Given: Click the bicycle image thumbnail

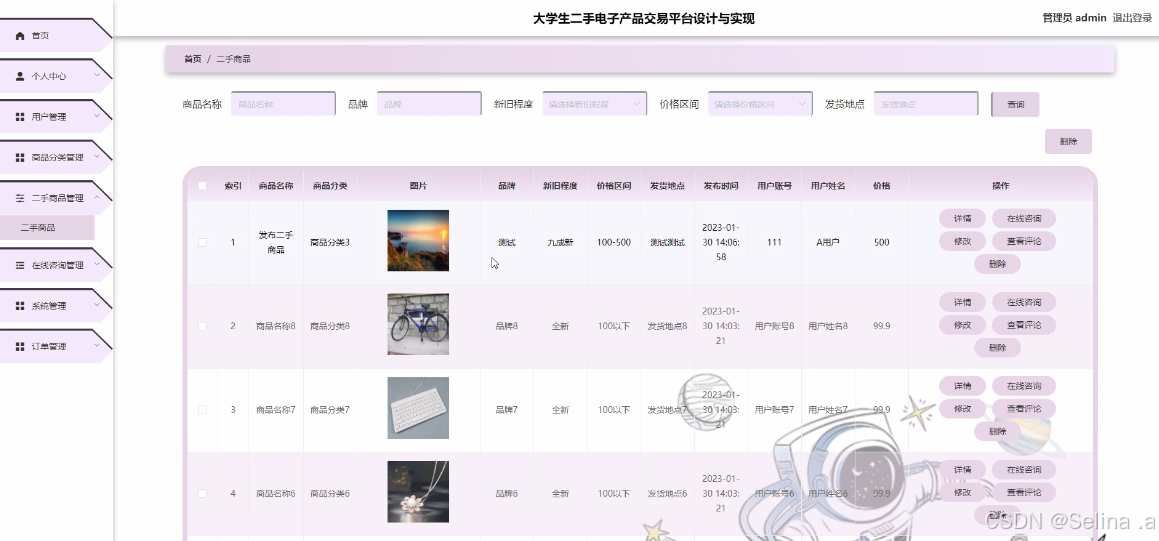Looking at the screenshot, I should (x=418, y=324).
